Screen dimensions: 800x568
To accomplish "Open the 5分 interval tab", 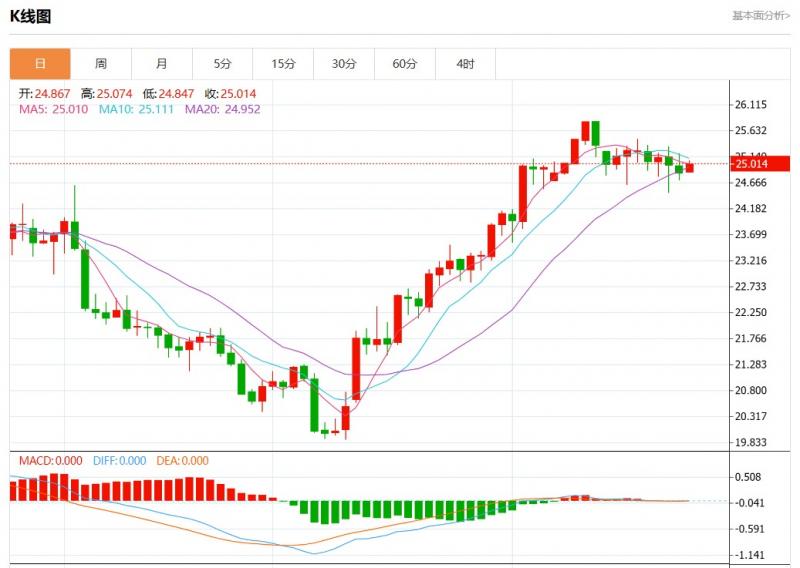I will pyautogui.click(x=222, y=64).
